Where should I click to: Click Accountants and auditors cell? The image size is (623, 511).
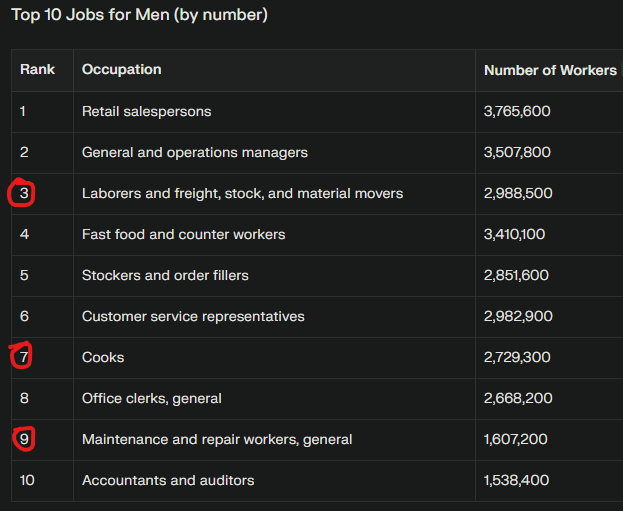click(168, 480)
